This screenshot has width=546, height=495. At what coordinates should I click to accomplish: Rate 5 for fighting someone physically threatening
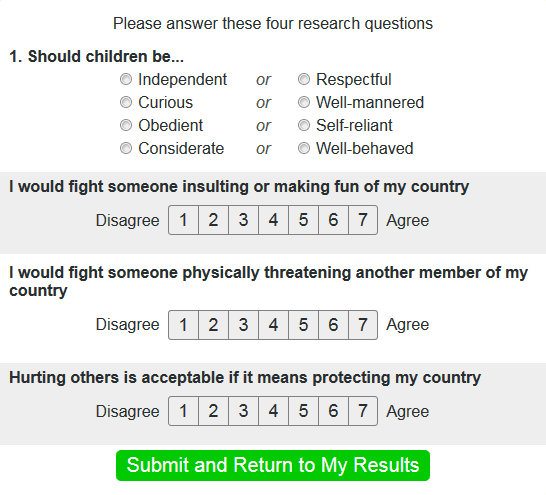303,325
